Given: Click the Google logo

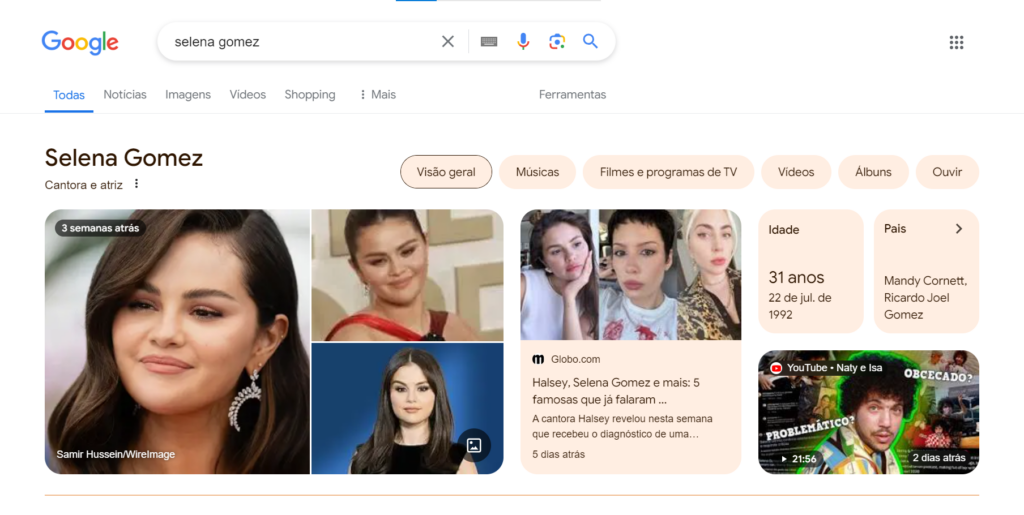Looking at the screenshot, I should click(x=80, y=42).
